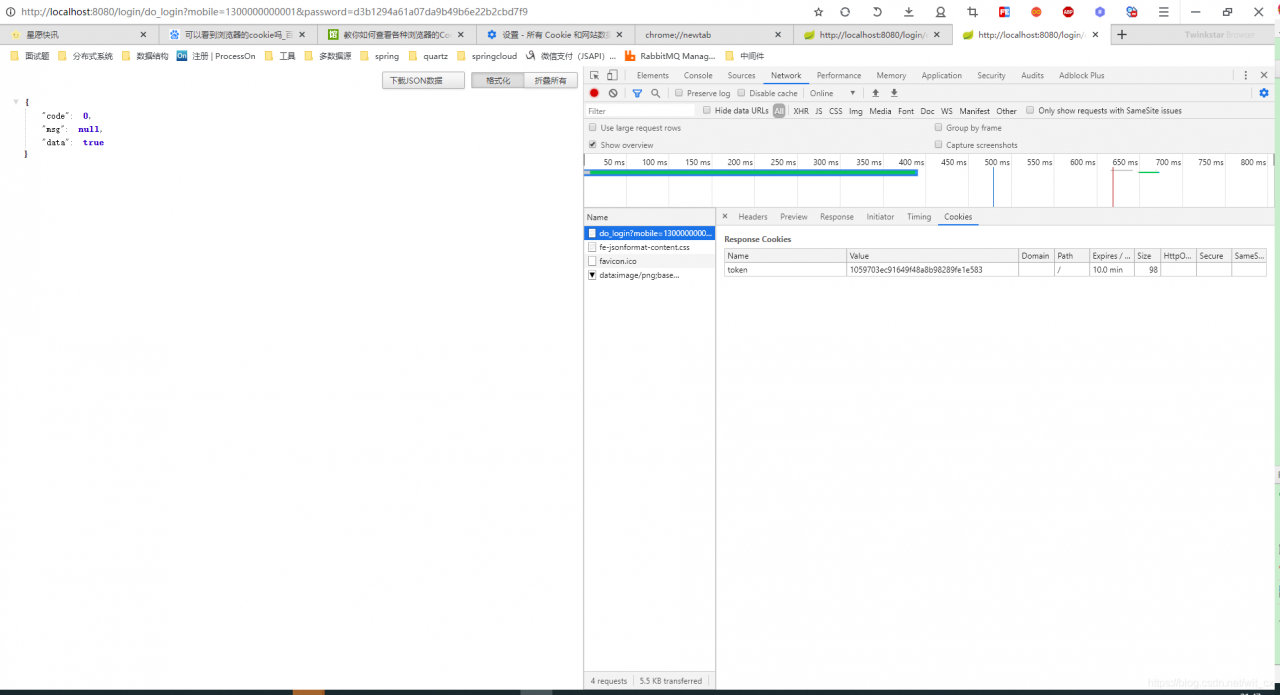
Task: Open the quartz bookmarks folder
Action: coord(428,56)
